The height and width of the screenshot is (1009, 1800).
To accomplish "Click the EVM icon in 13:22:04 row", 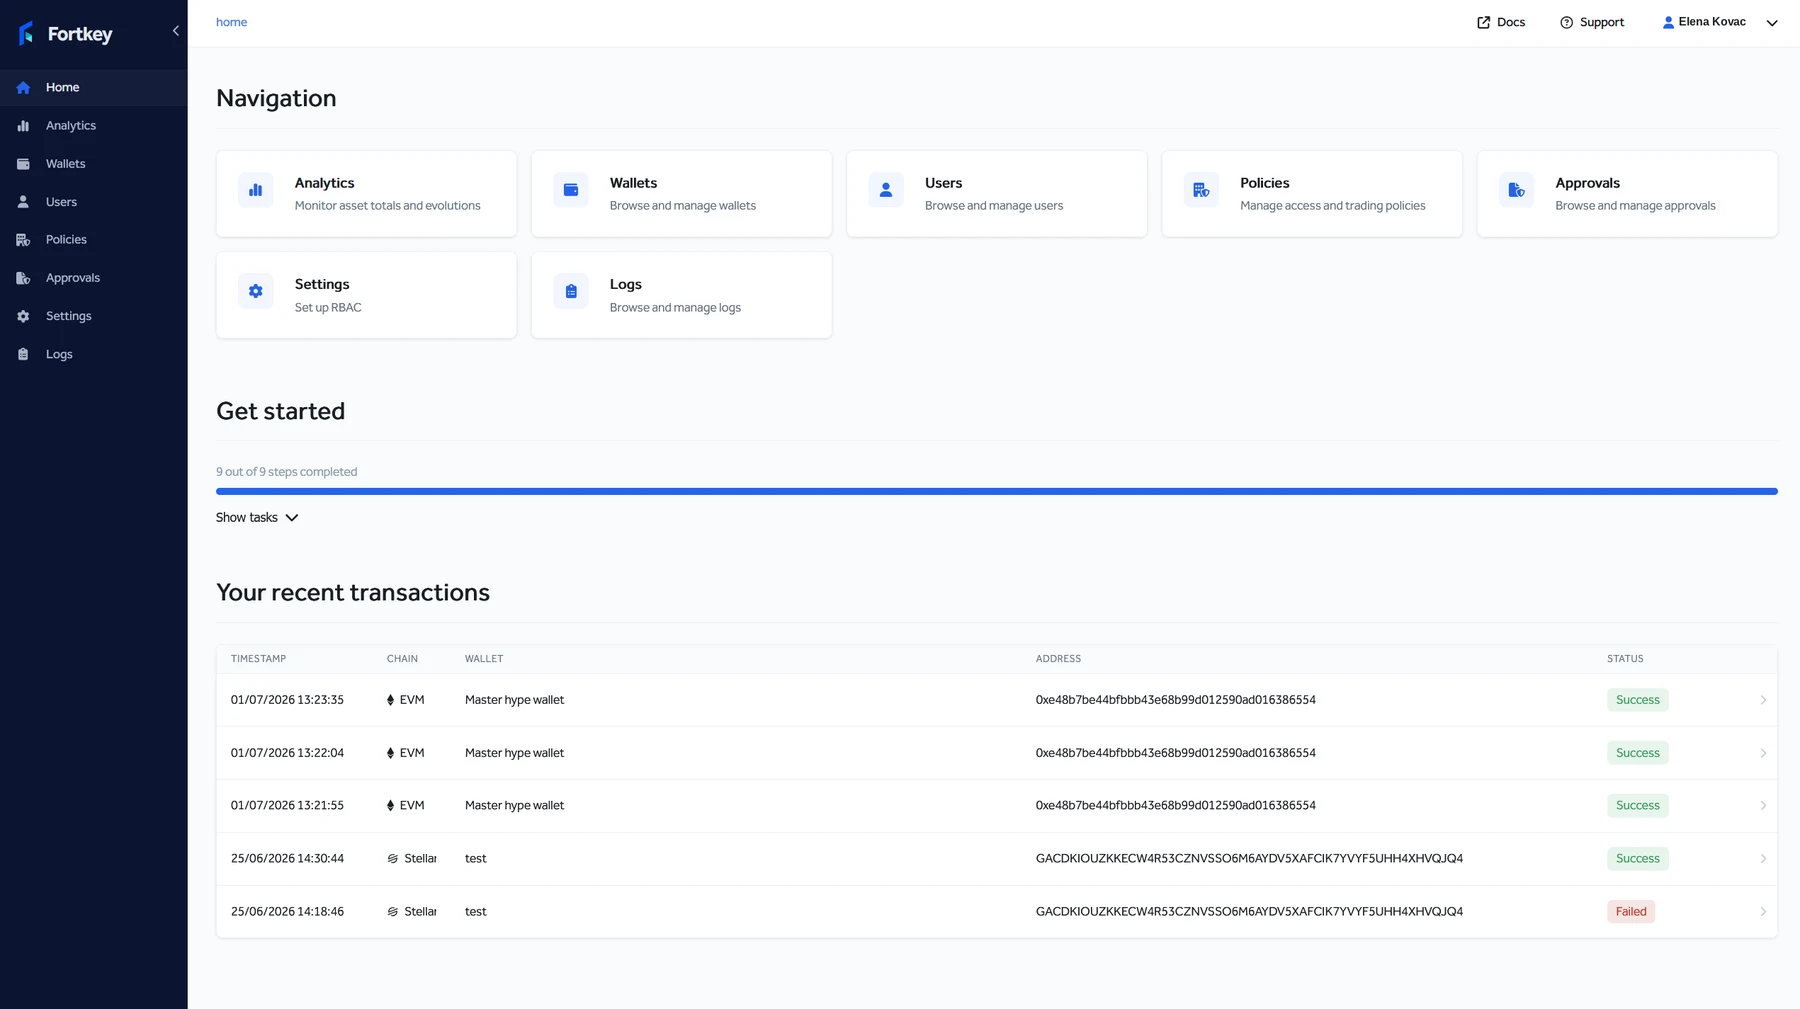I will click(x=391, y=753).
